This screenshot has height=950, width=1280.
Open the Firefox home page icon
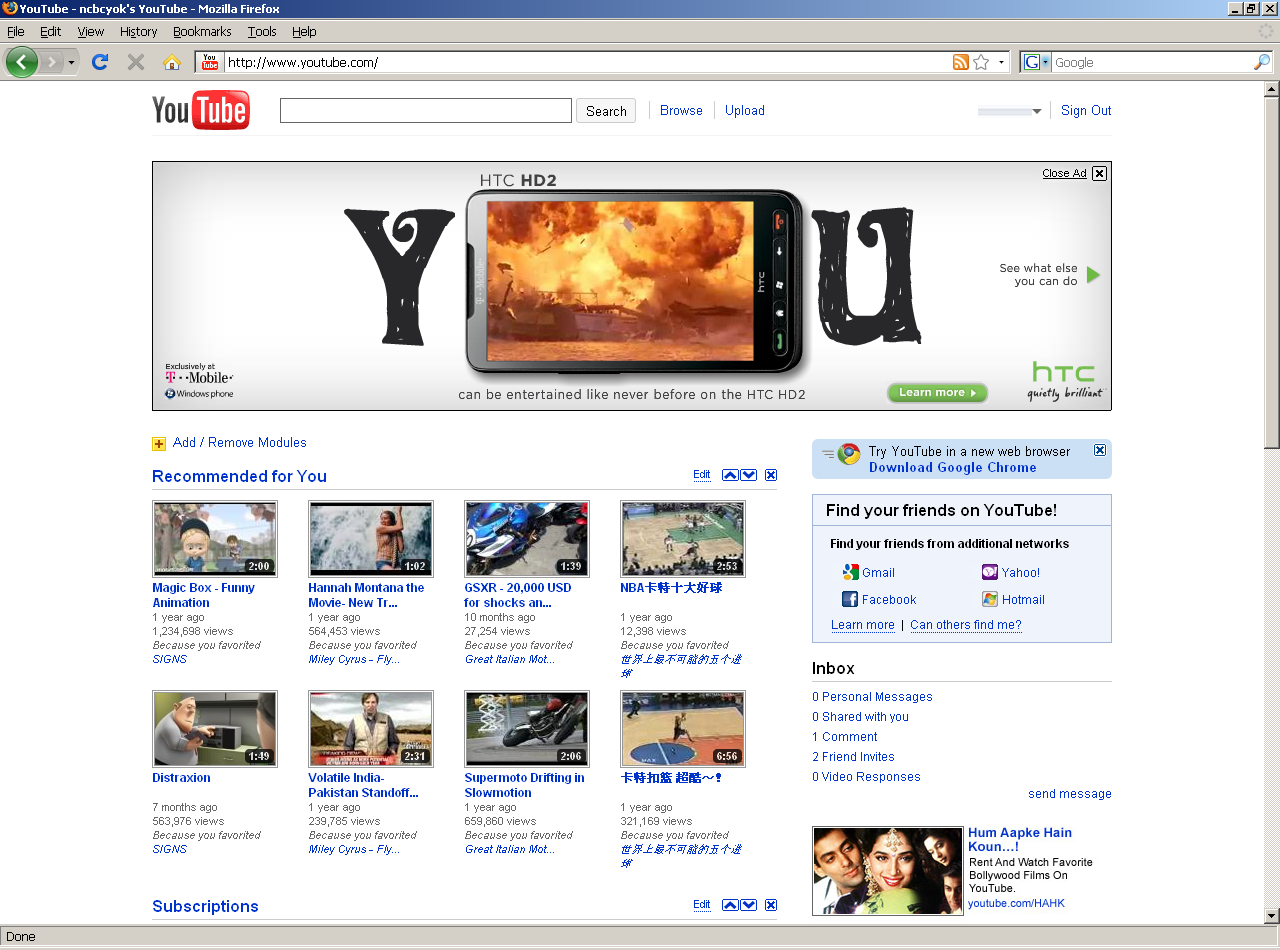(x=172, y=62)
